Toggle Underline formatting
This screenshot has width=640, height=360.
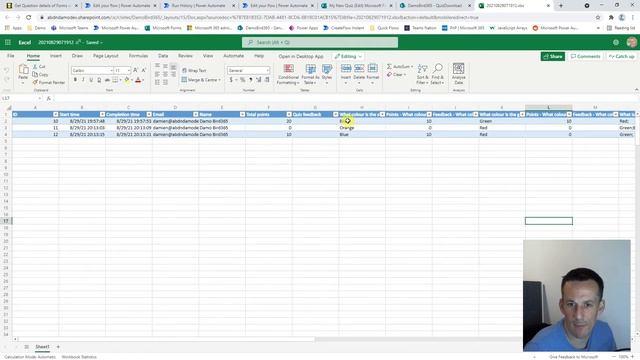click(91, 80)
